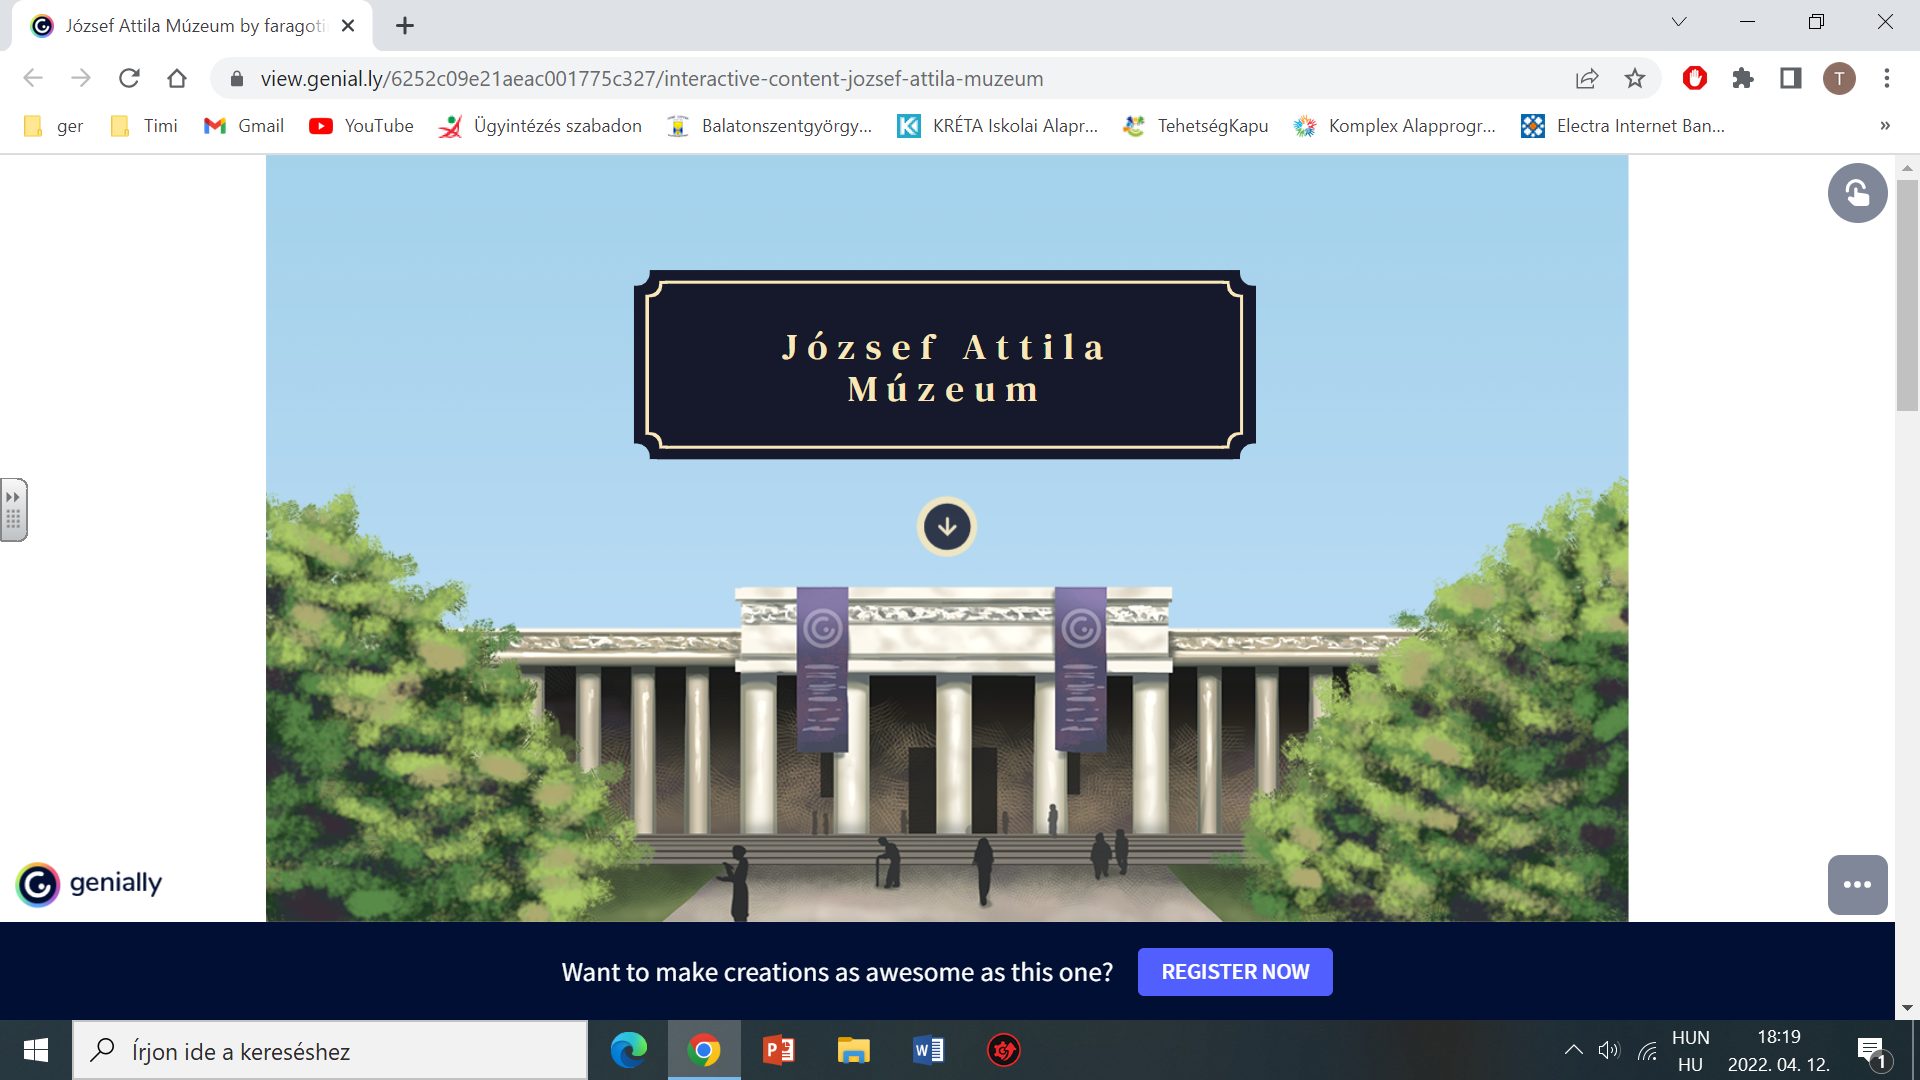This screenshot has height=1080, width=1920.
Task: Click the József Attila Múzeum title sign
Action: [944, 365]
